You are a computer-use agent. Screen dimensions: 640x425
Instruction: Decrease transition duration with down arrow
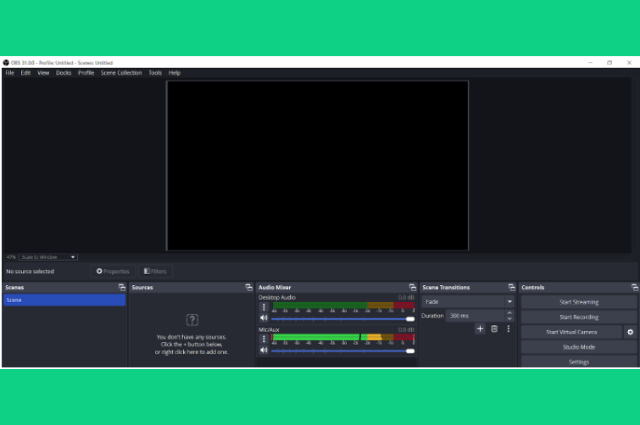[x=509, y=318]
